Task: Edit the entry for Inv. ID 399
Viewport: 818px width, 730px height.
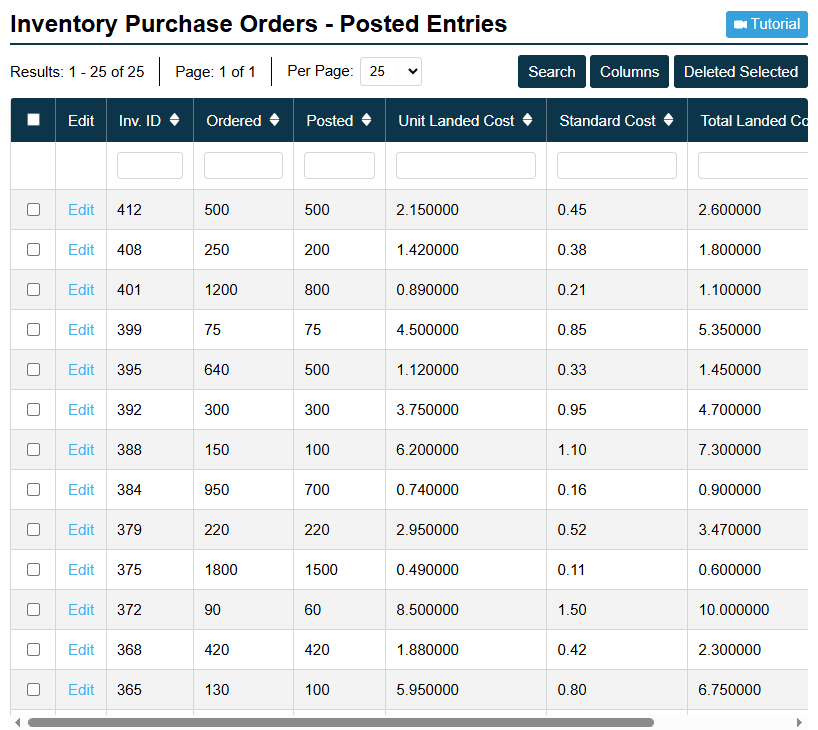Action: 81,330
